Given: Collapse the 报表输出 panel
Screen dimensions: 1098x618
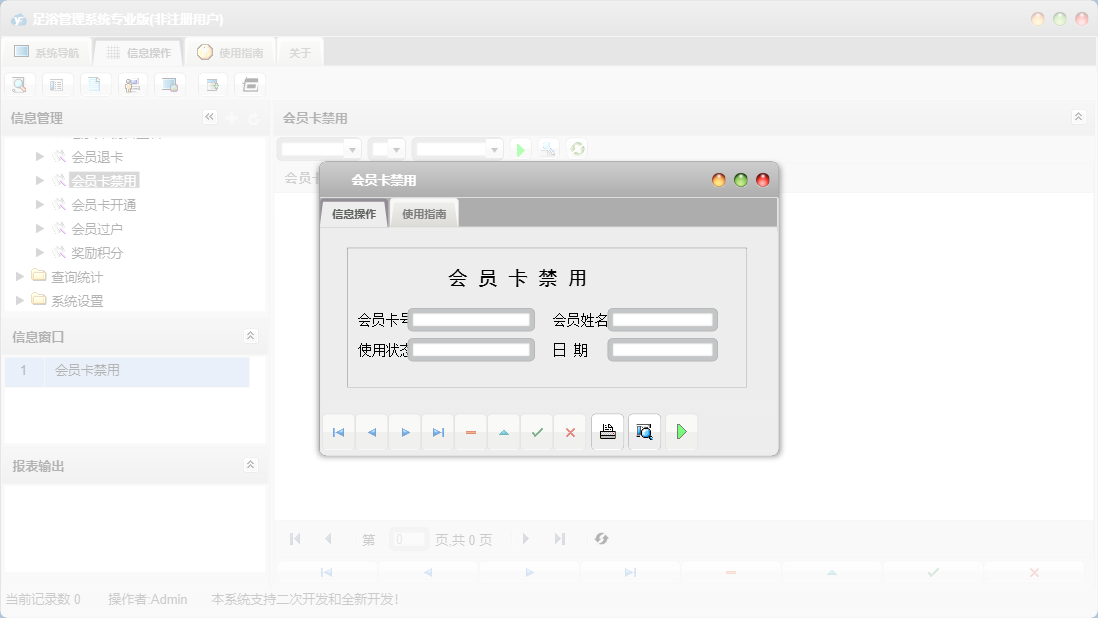Looking at the screenshot, I should [x=251, y=464].
